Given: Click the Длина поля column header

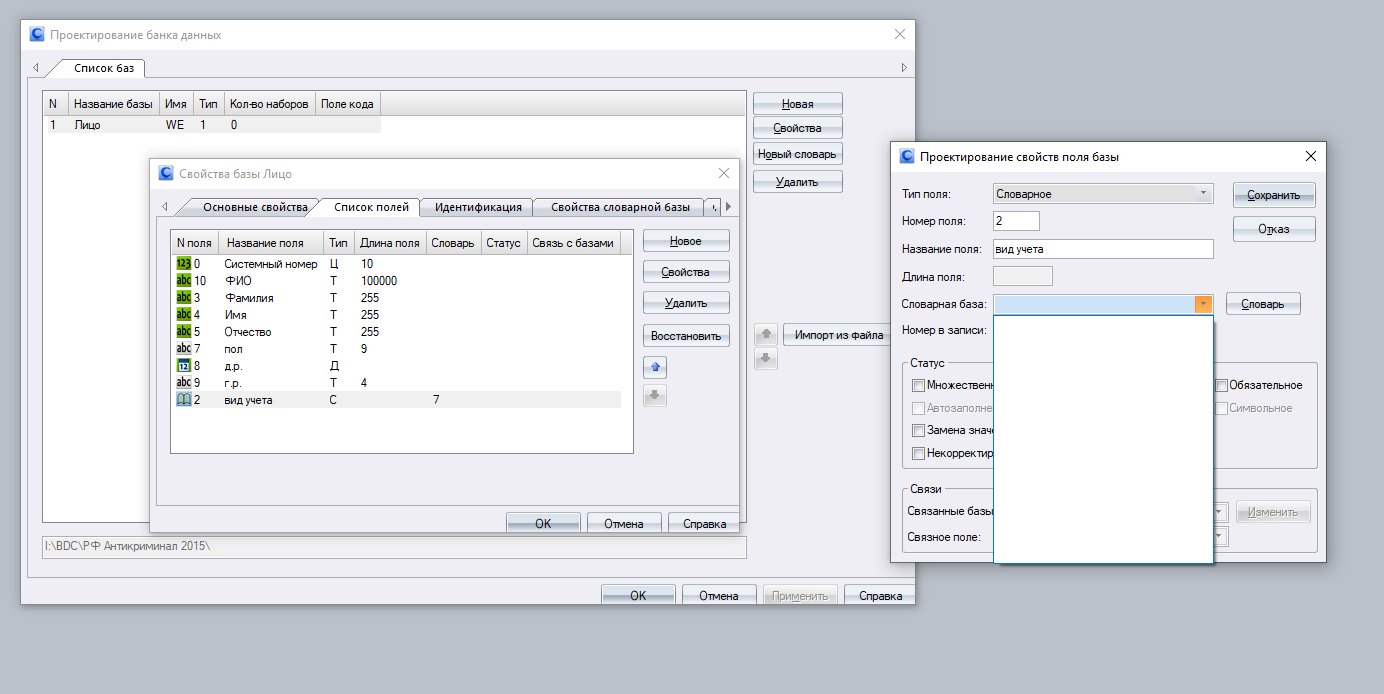Looking at the screenshot, I should coord(390,243).
